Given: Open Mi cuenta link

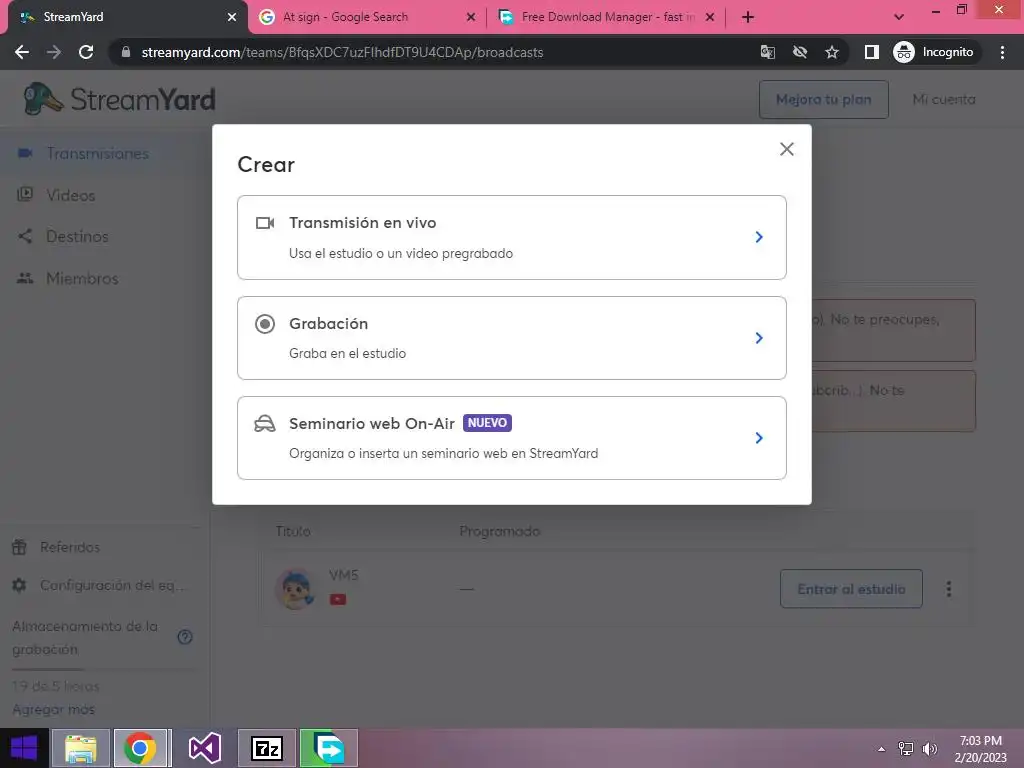Looking at the screenshot, I should (x=944, y=99).
